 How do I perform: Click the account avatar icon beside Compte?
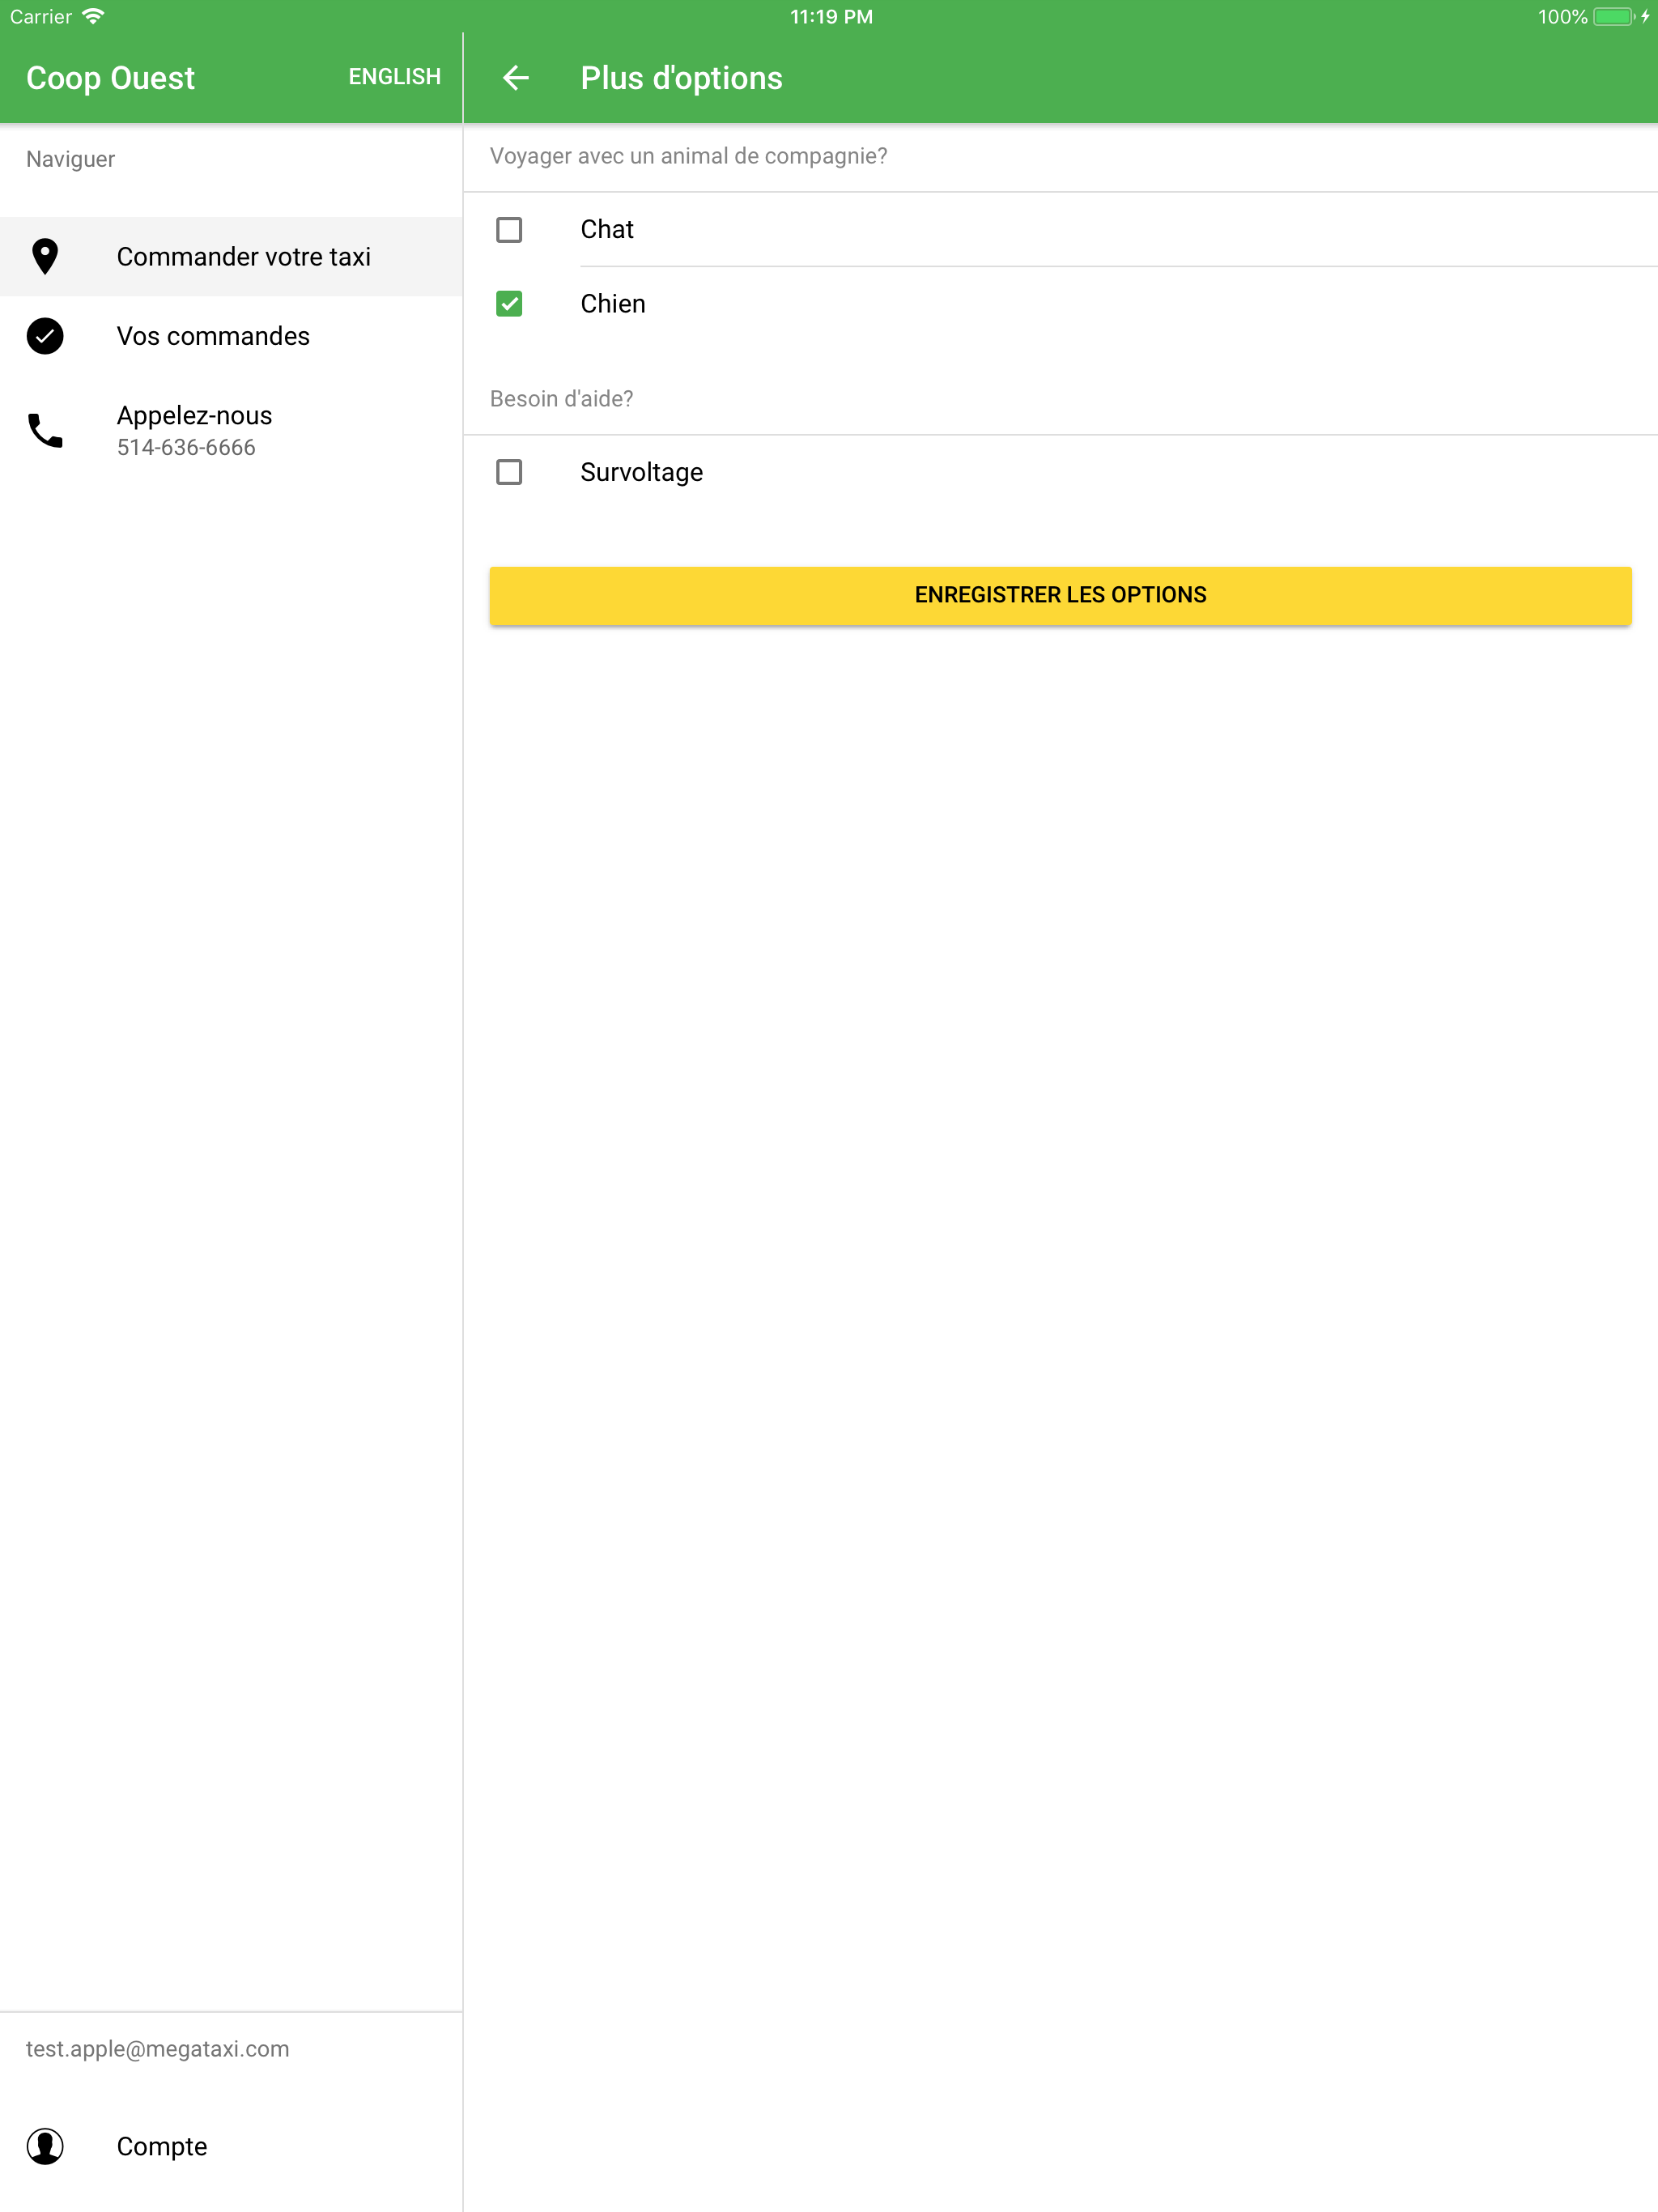click(45, 2146)
